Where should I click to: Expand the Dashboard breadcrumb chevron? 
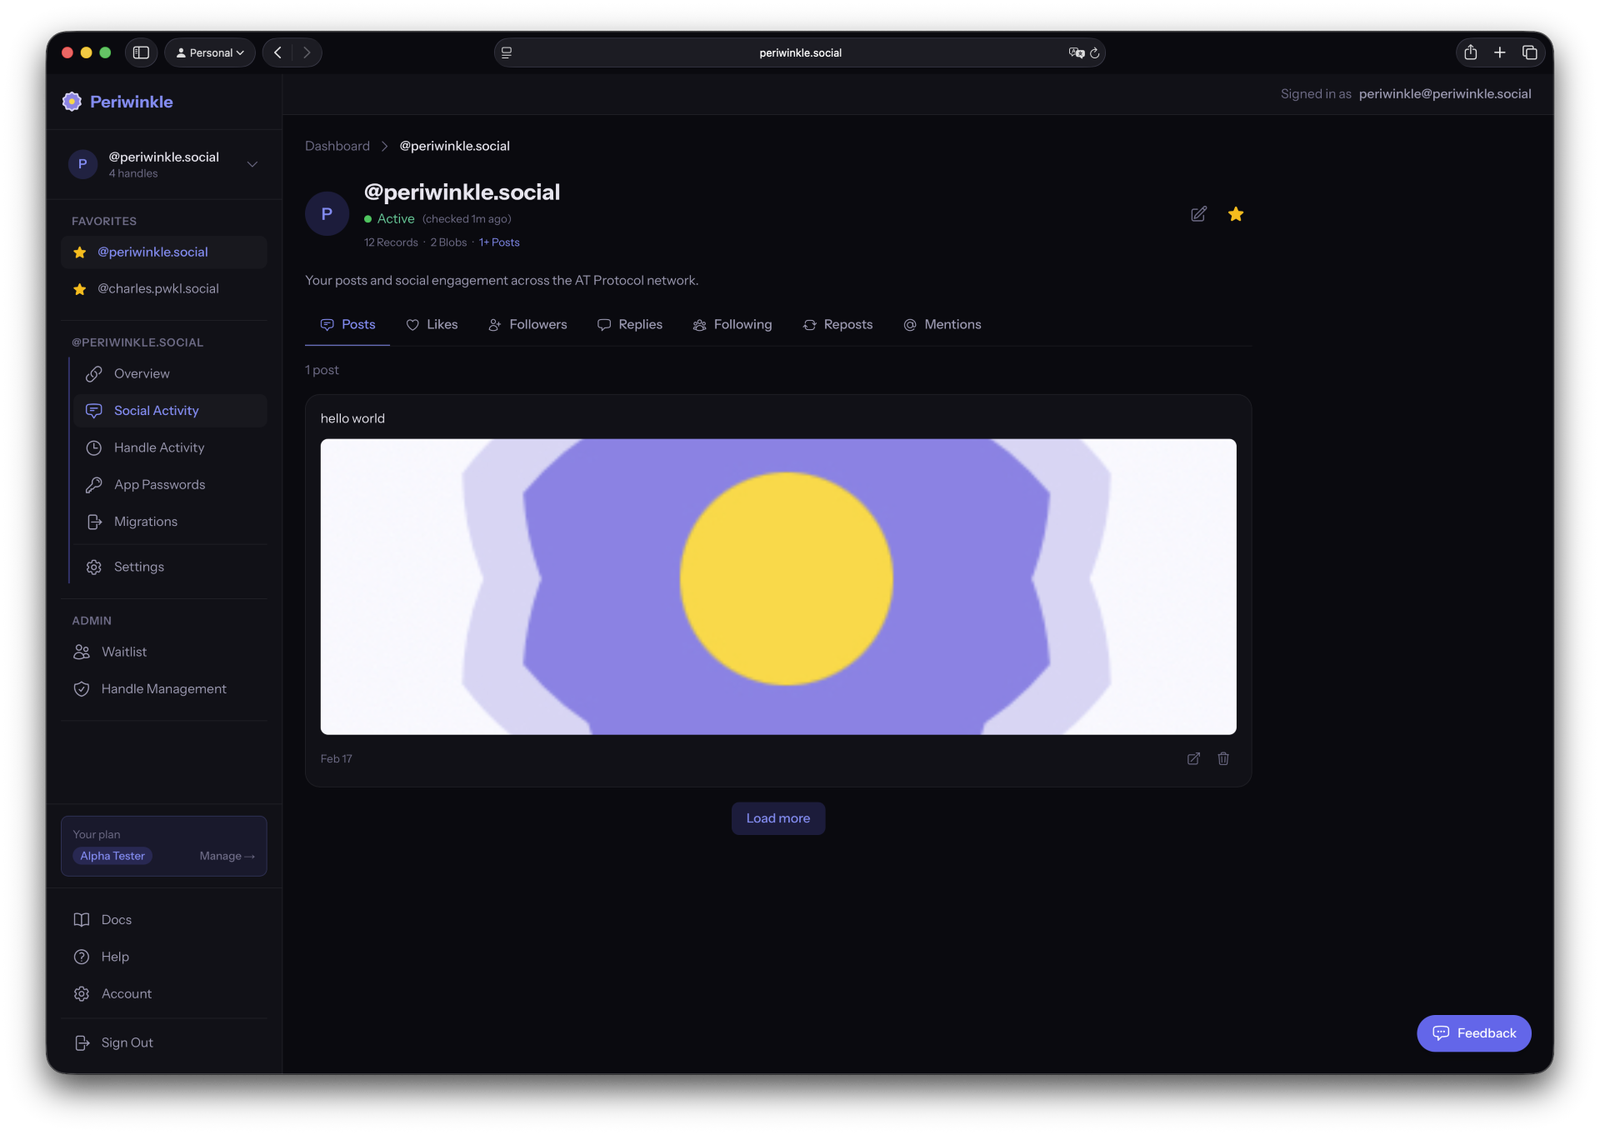click(384, 146)
